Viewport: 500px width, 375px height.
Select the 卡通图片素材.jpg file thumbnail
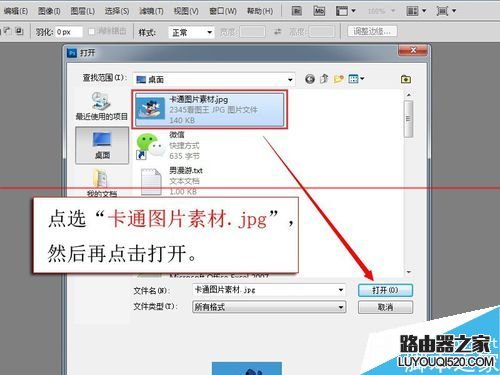click(x=151, y=108)
